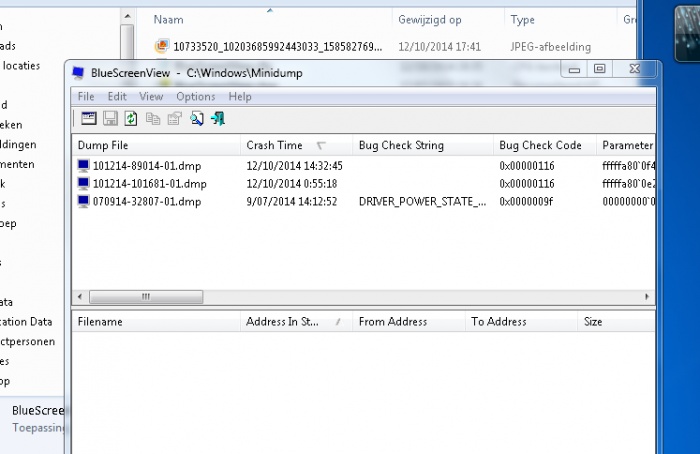The height and width of the screenshot is (454, 700).
Task: Open the Help menu
Action: pos(240,96)
